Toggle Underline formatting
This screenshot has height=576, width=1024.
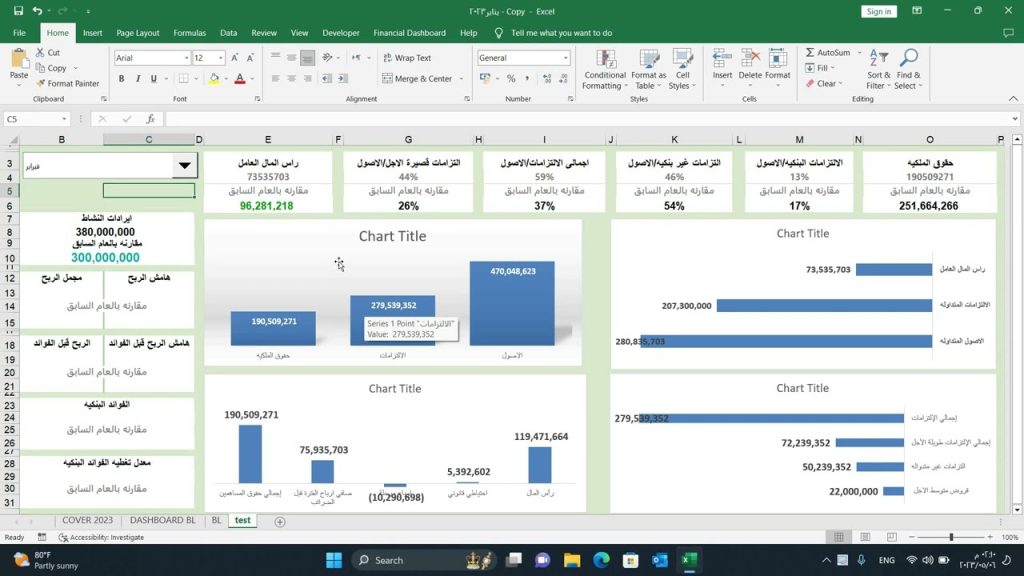[153, 78]
